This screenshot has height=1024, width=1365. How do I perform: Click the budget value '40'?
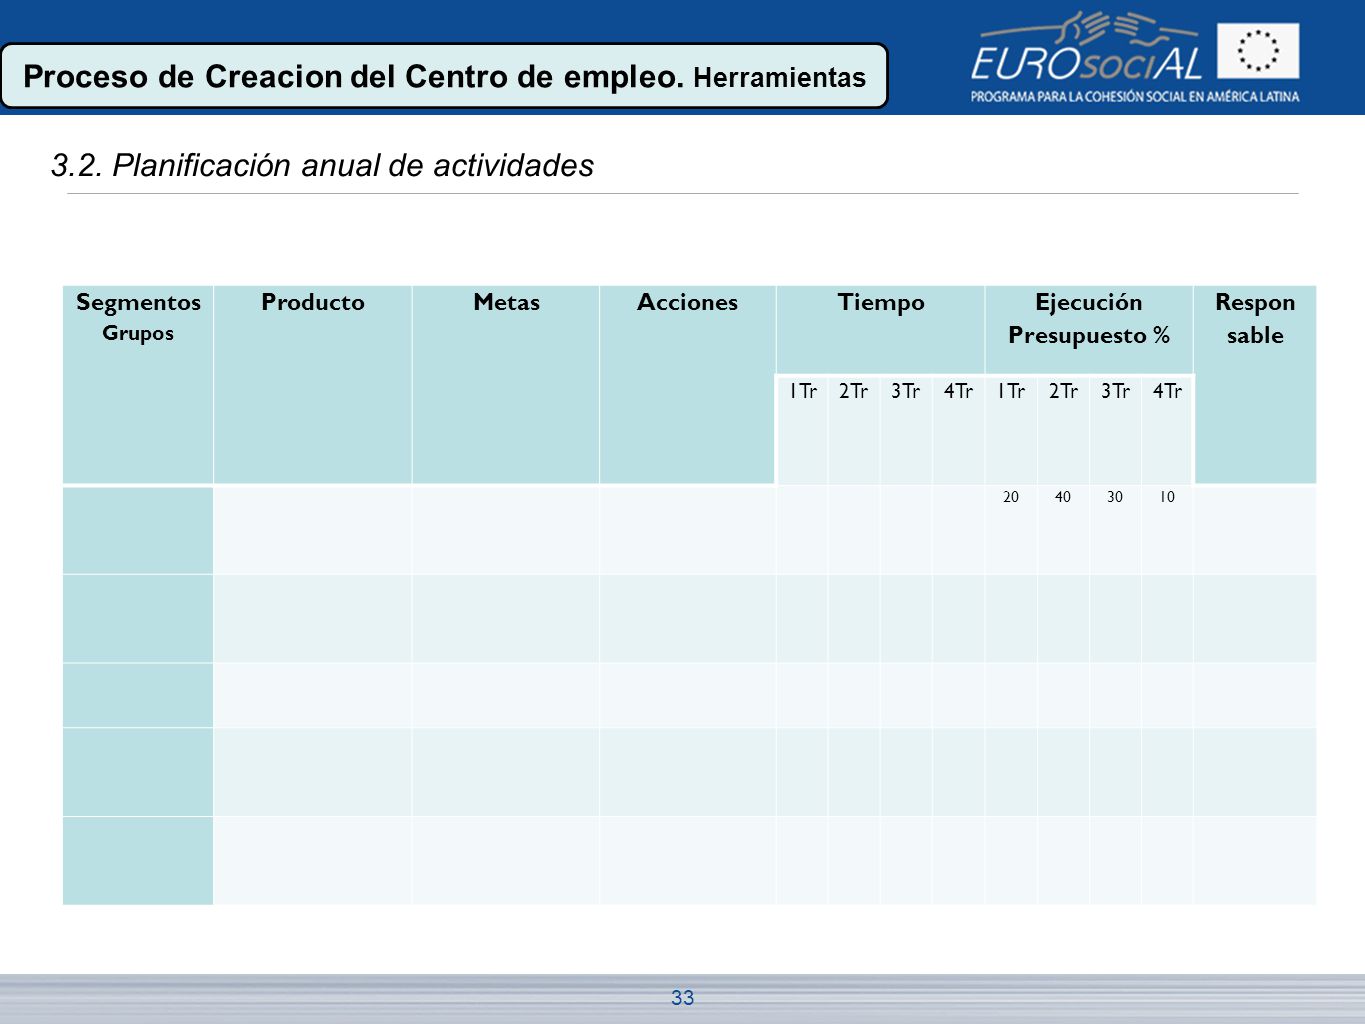(x=1063, y=497)
